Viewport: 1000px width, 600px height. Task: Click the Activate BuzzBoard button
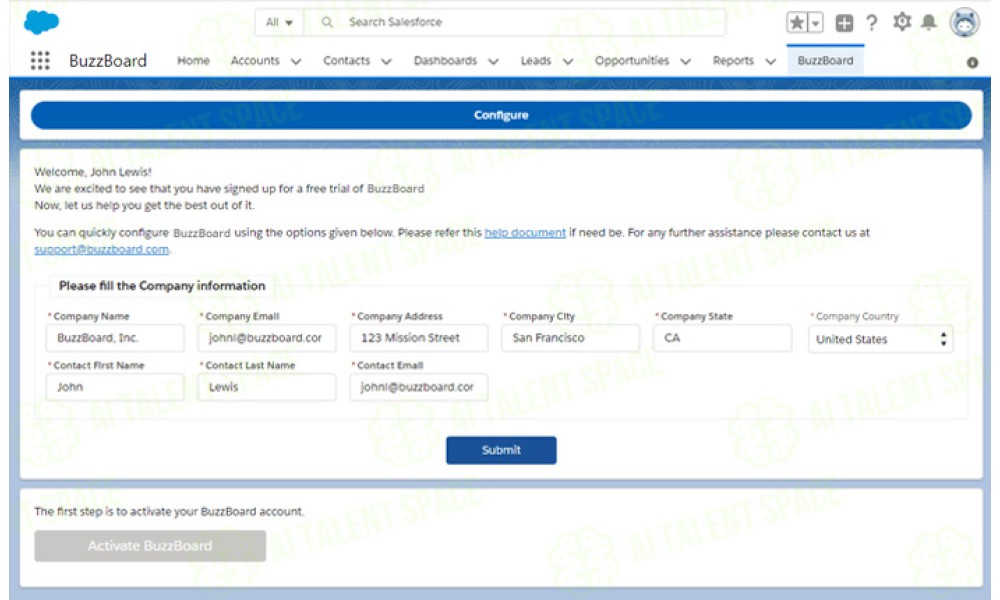point(150,546)
